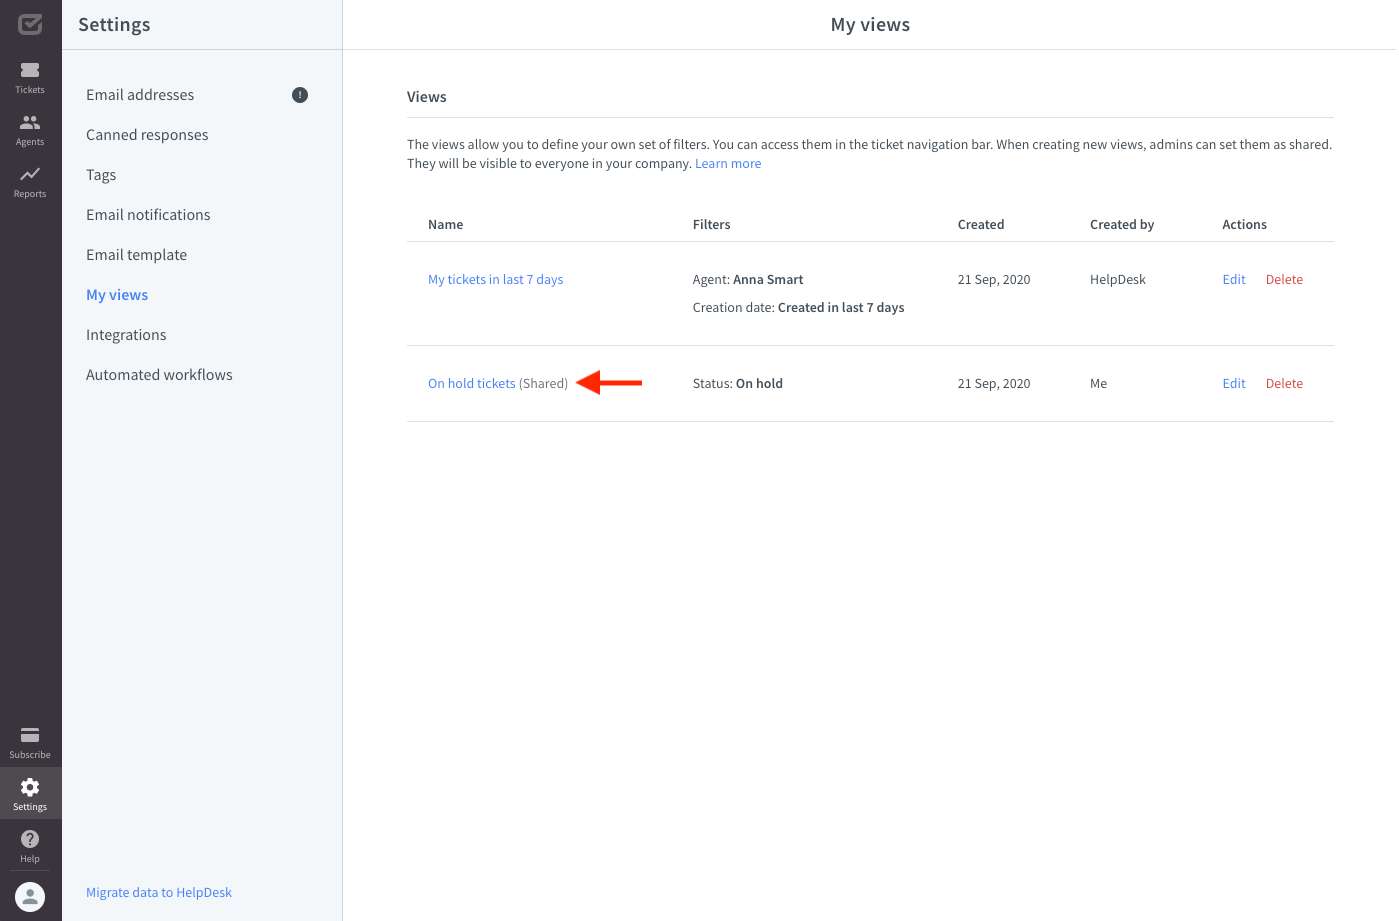Delete the 'My tickets in last 7 days' view

[x=1284, y=279]
